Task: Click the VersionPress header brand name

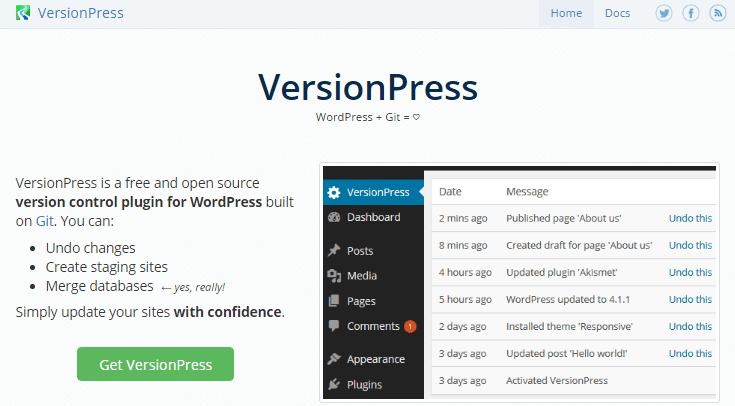Action: [81, 13]
